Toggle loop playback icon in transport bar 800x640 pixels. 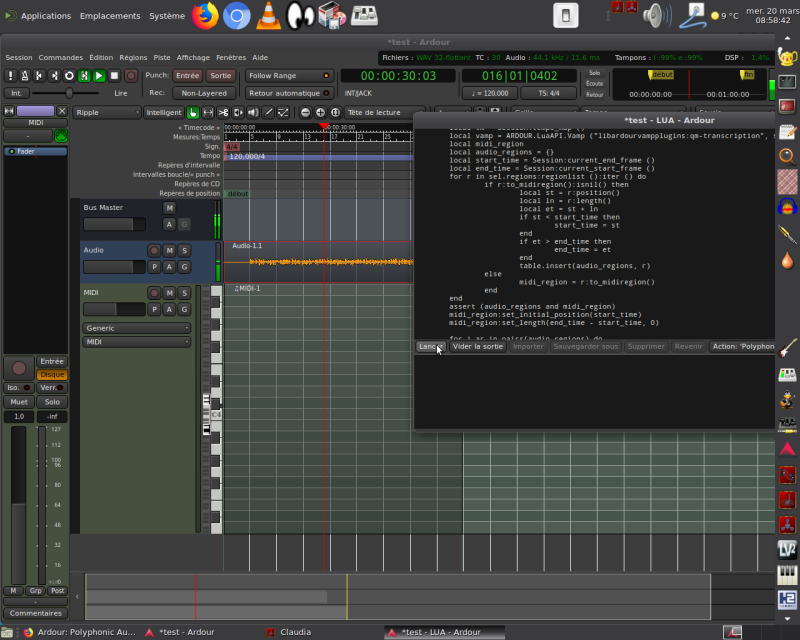tap(69, 76)
